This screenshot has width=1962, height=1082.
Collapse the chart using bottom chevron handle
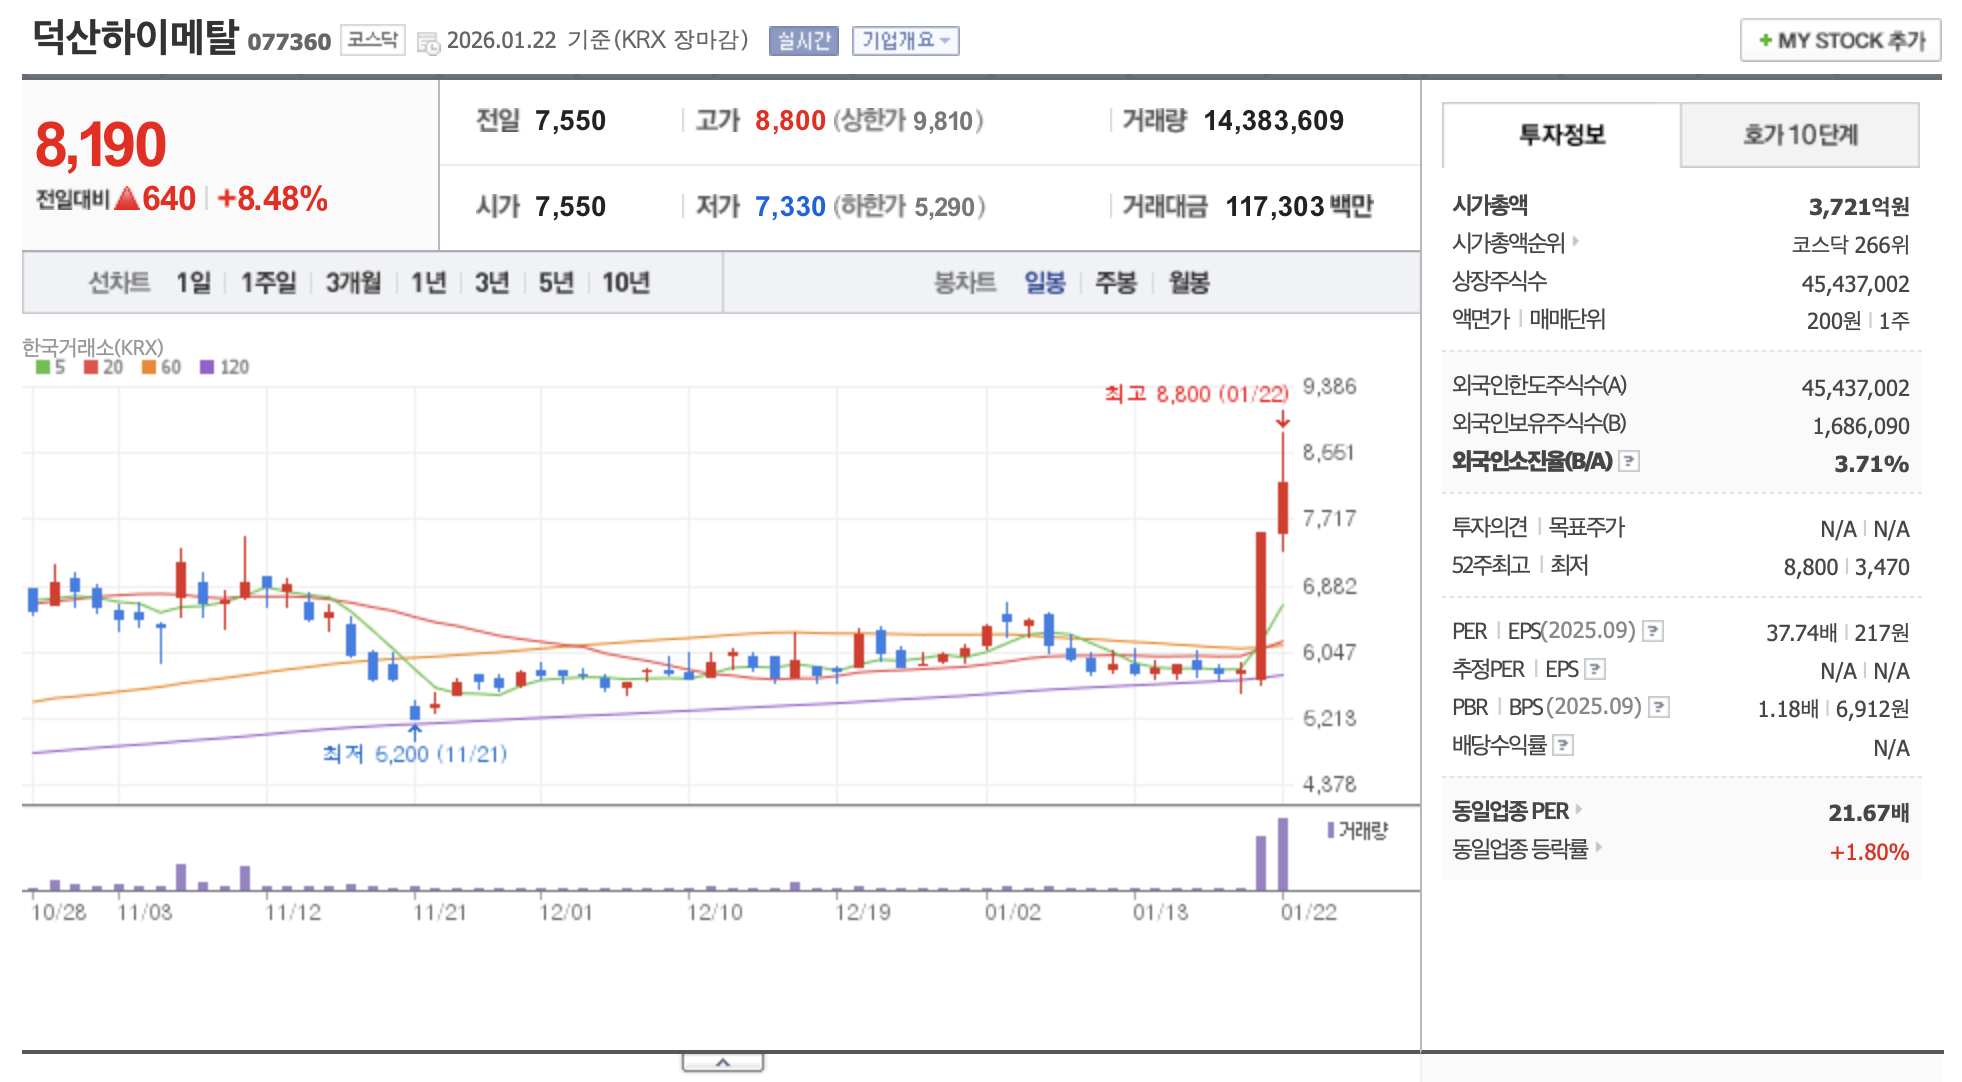[x=723, y=1062]
